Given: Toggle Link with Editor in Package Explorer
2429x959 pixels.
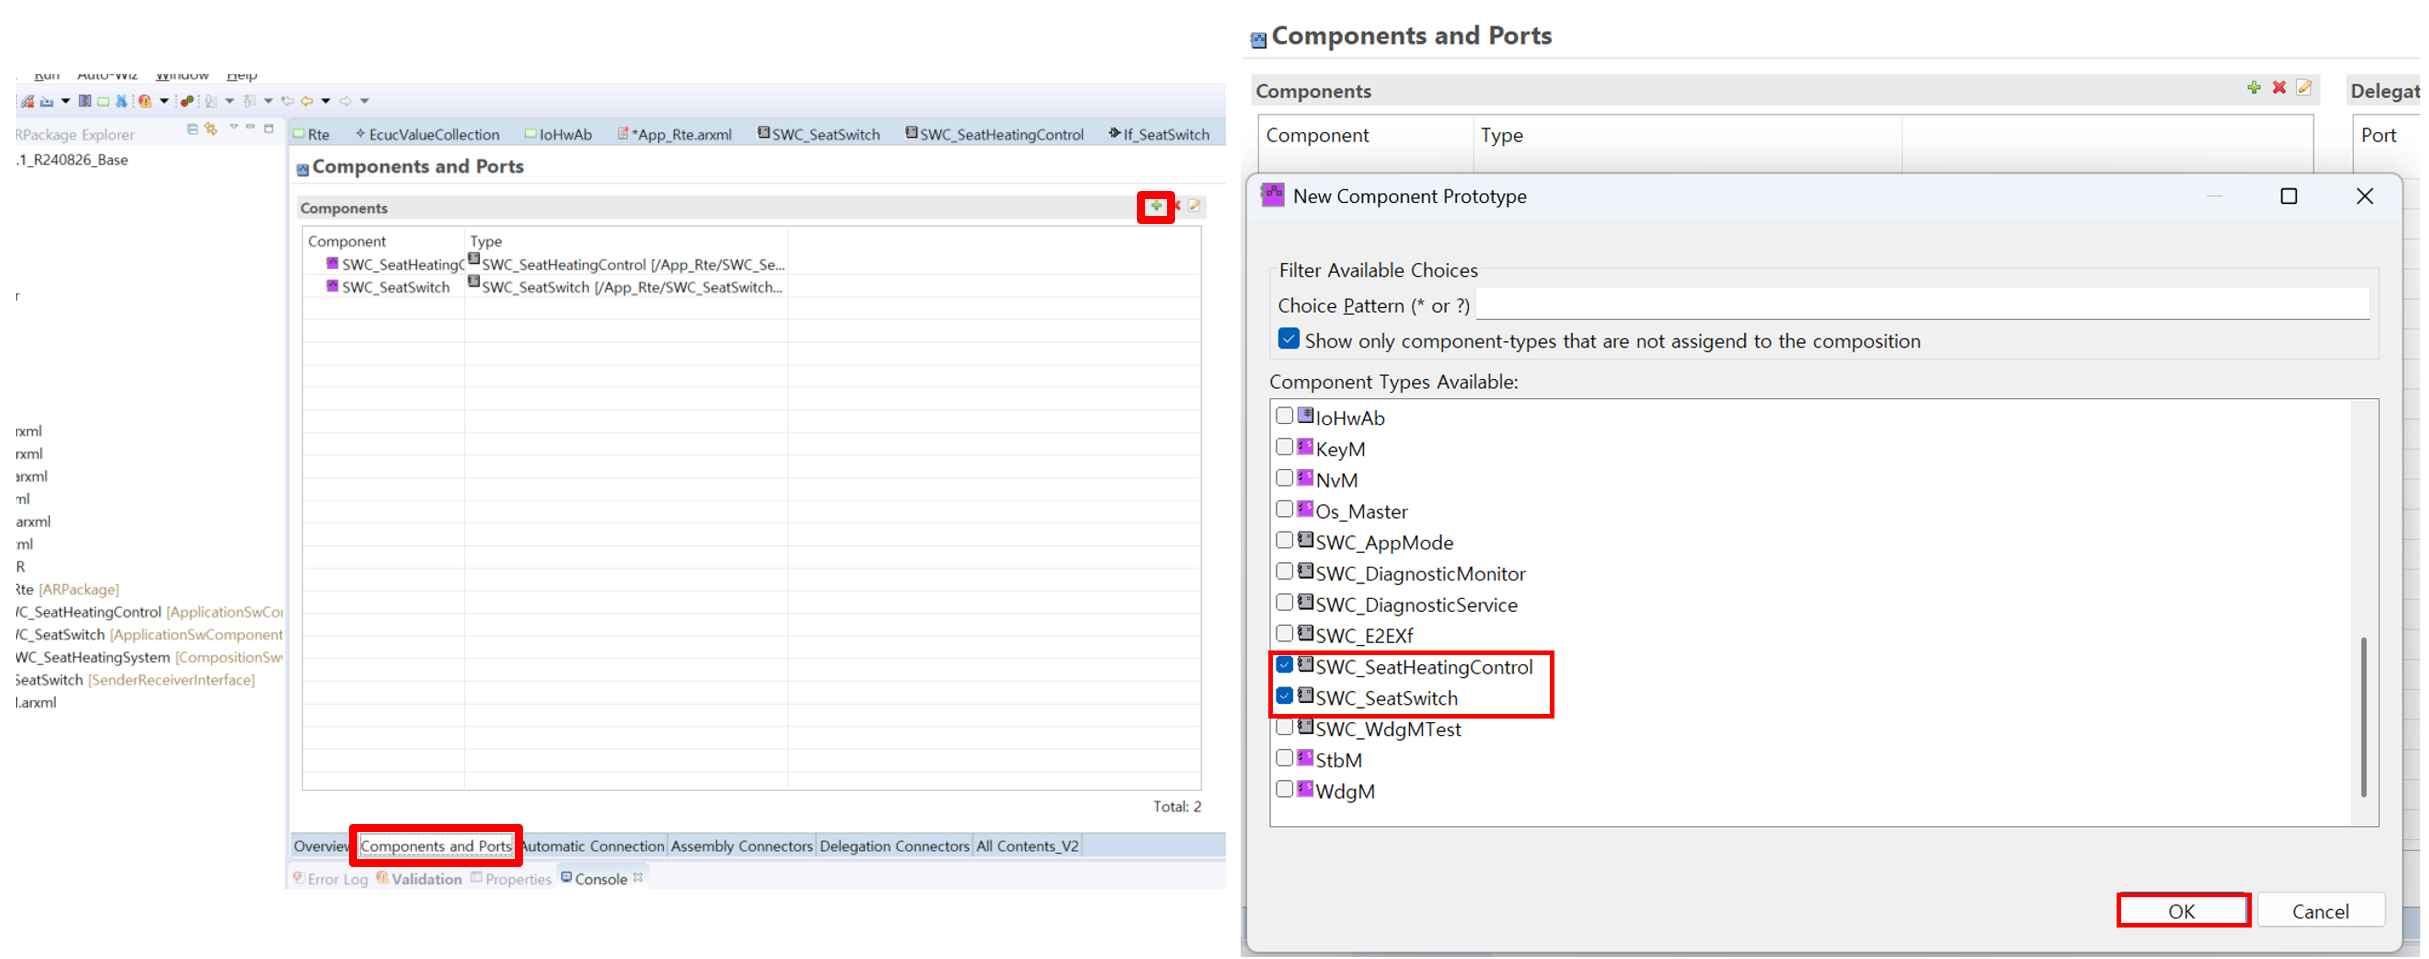Looking at the screenshot, I should click(211, 129).
